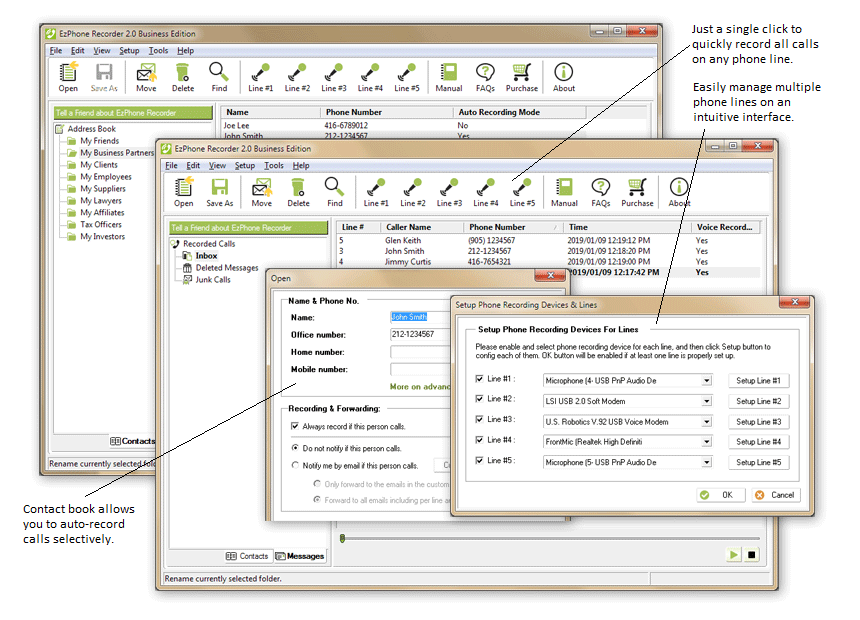Uncheck Line #4 checkbox in setup dialog
860x620 pixels.
pyautogui.click(x=479, y=440)
